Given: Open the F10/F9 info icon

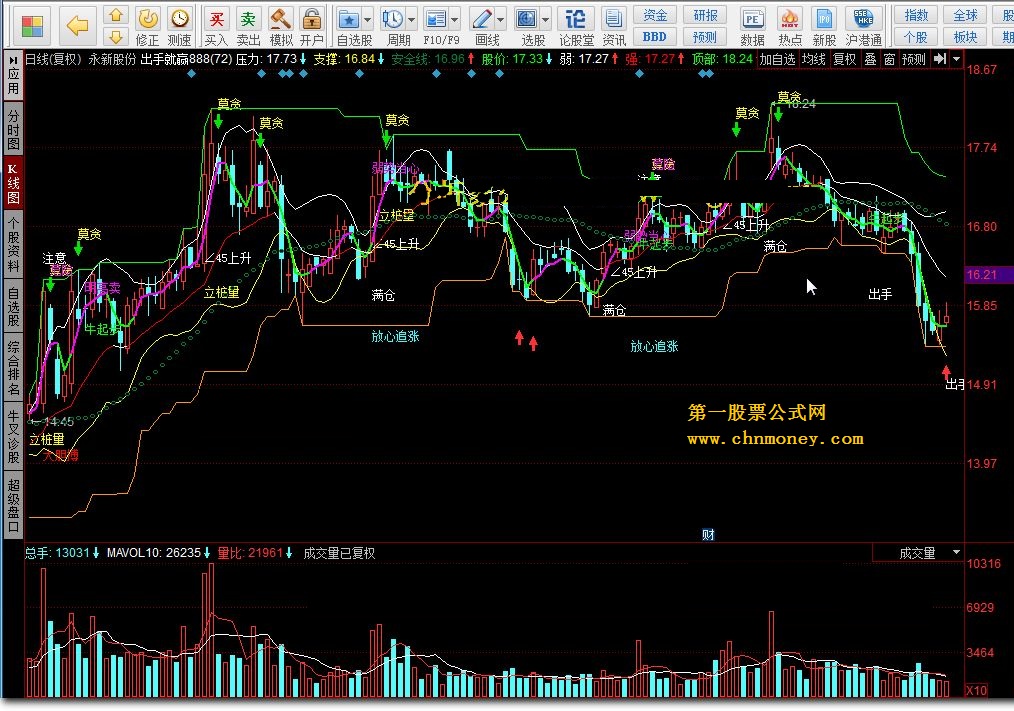Looking at the screenshot, I should pyautogui.click(x=437, y=19).
